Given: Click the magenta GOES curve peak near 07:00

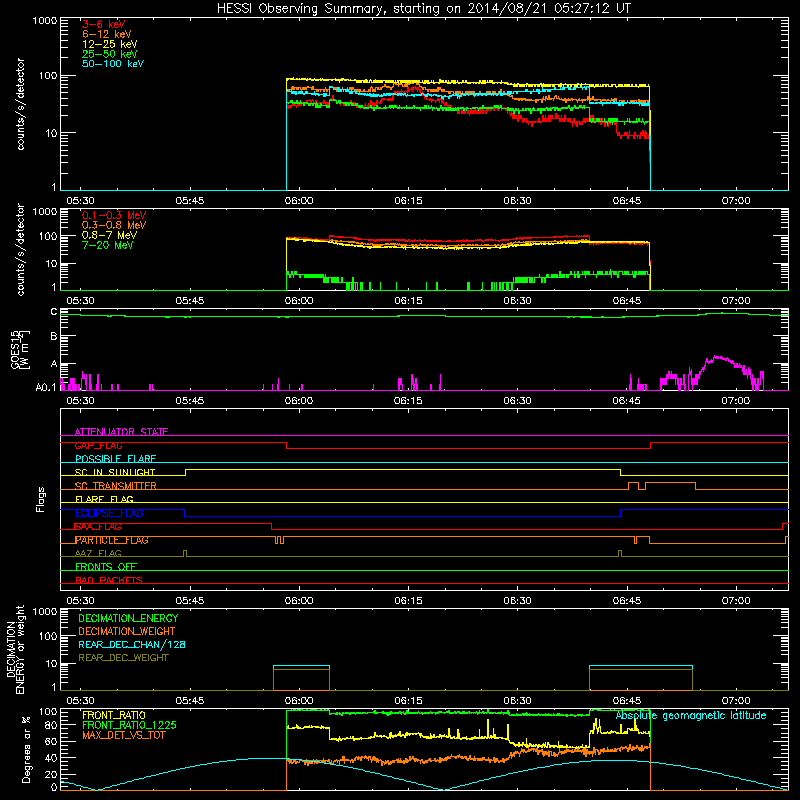Looking at the screenshot, I should [718, 357].
